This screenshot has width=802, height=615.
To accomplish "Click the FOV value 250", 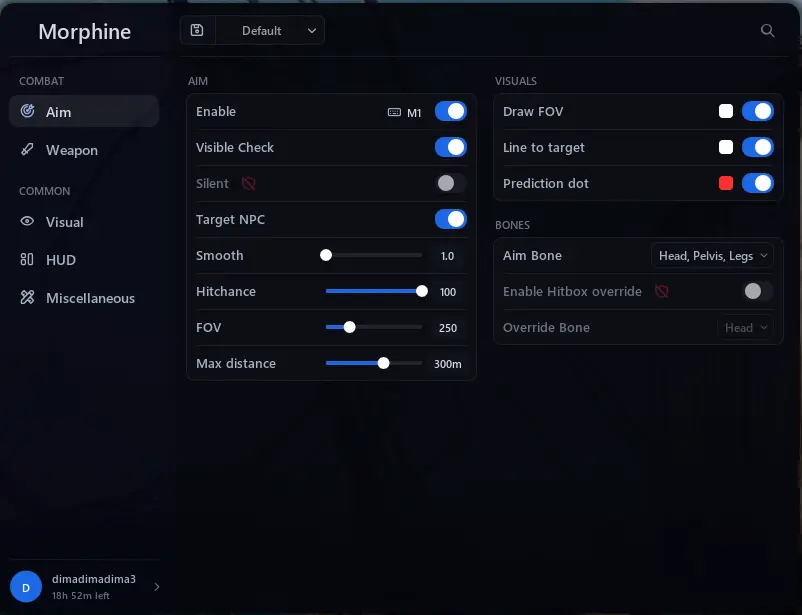I will pos(448,328).
